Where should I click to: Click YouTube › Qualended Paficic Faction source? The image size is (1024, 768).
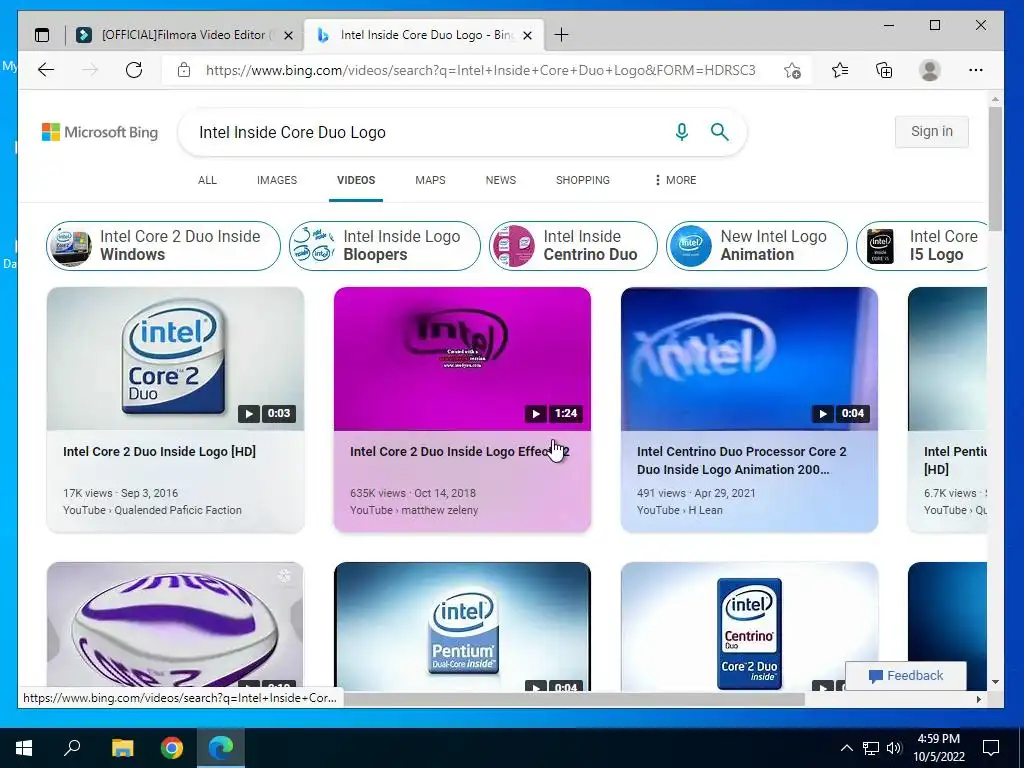[x=152, y=511]
